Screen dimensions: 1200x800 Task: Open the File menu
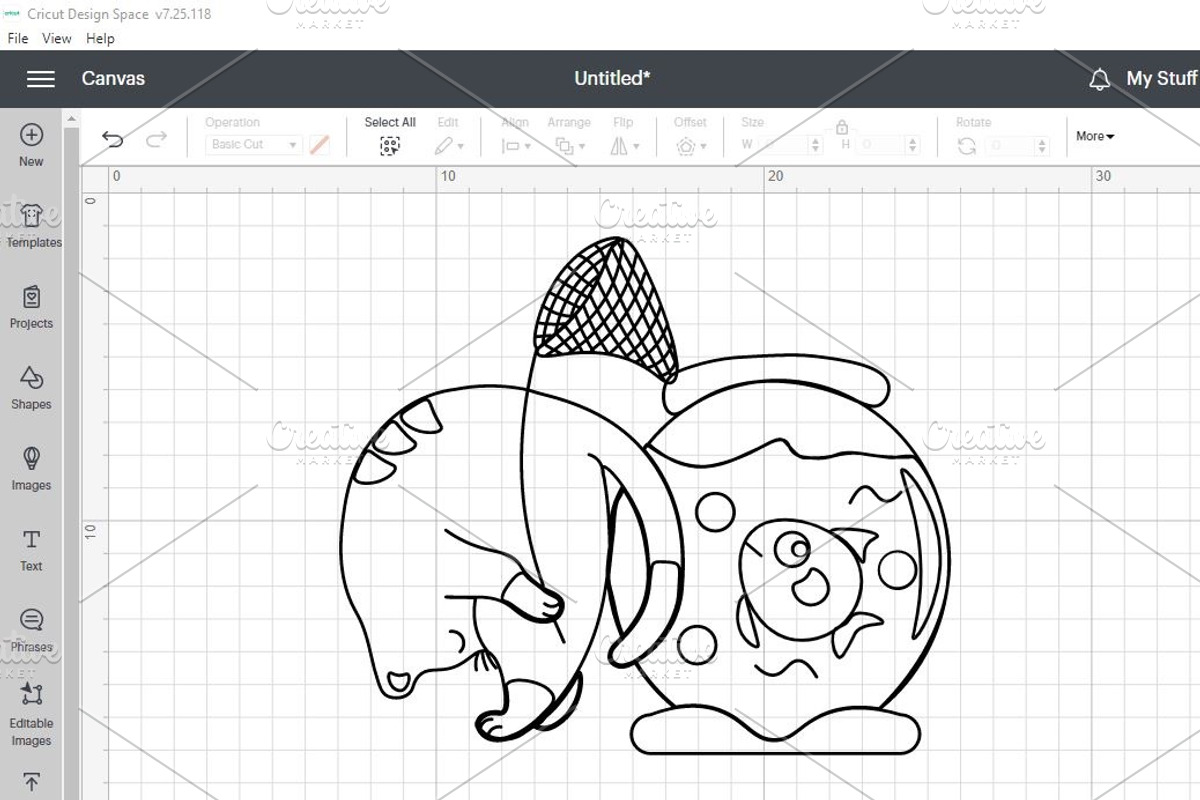coord(18,38)
